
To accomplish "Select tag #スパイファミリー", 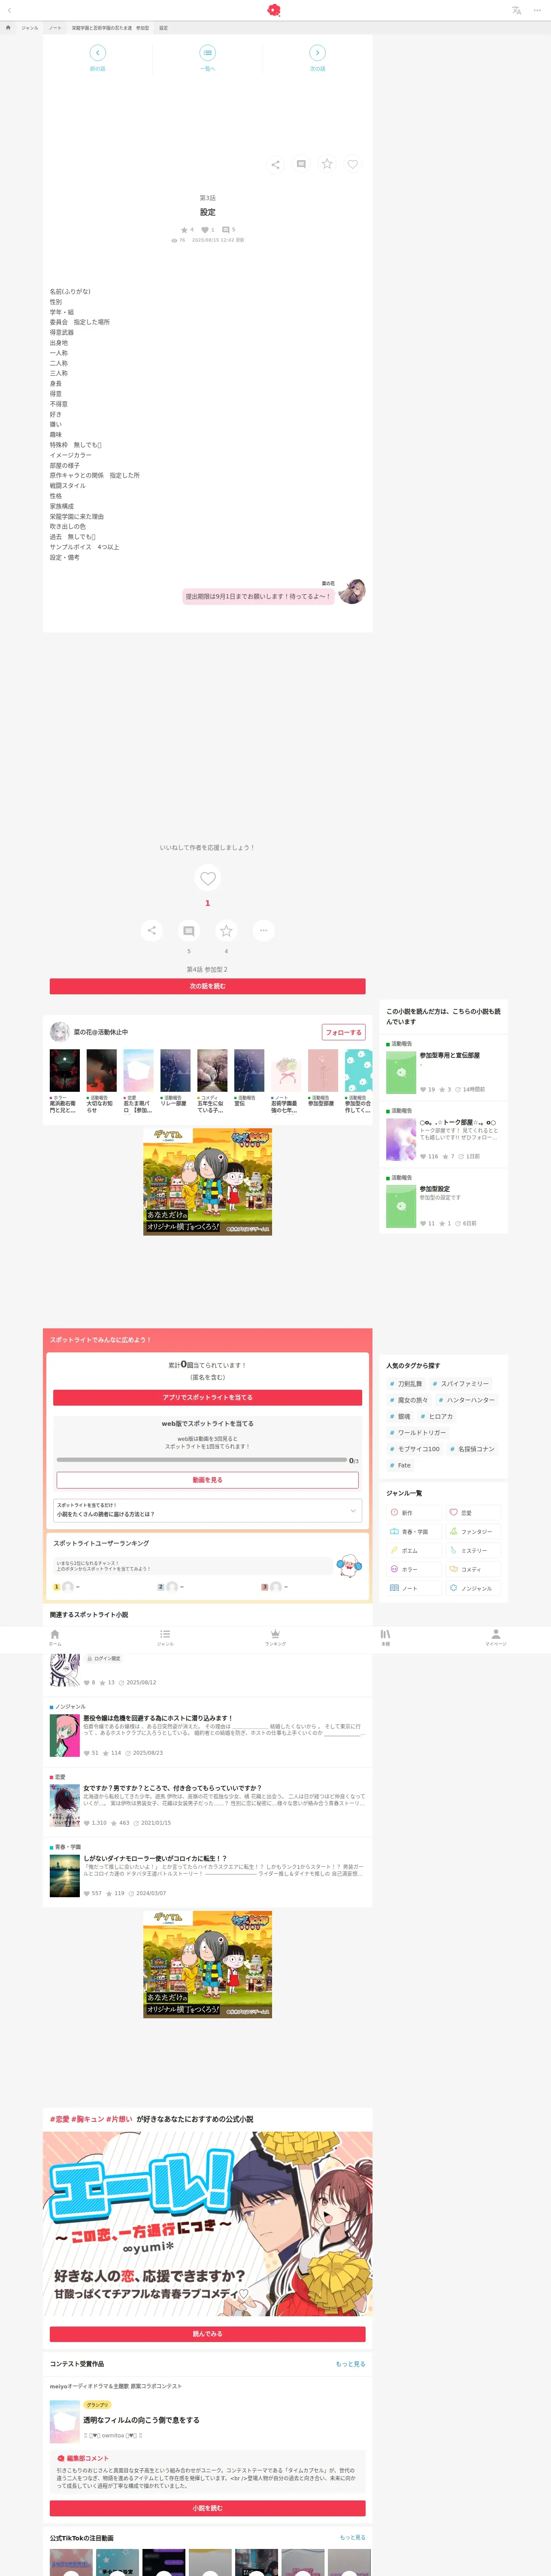I will click(461, 1384).
